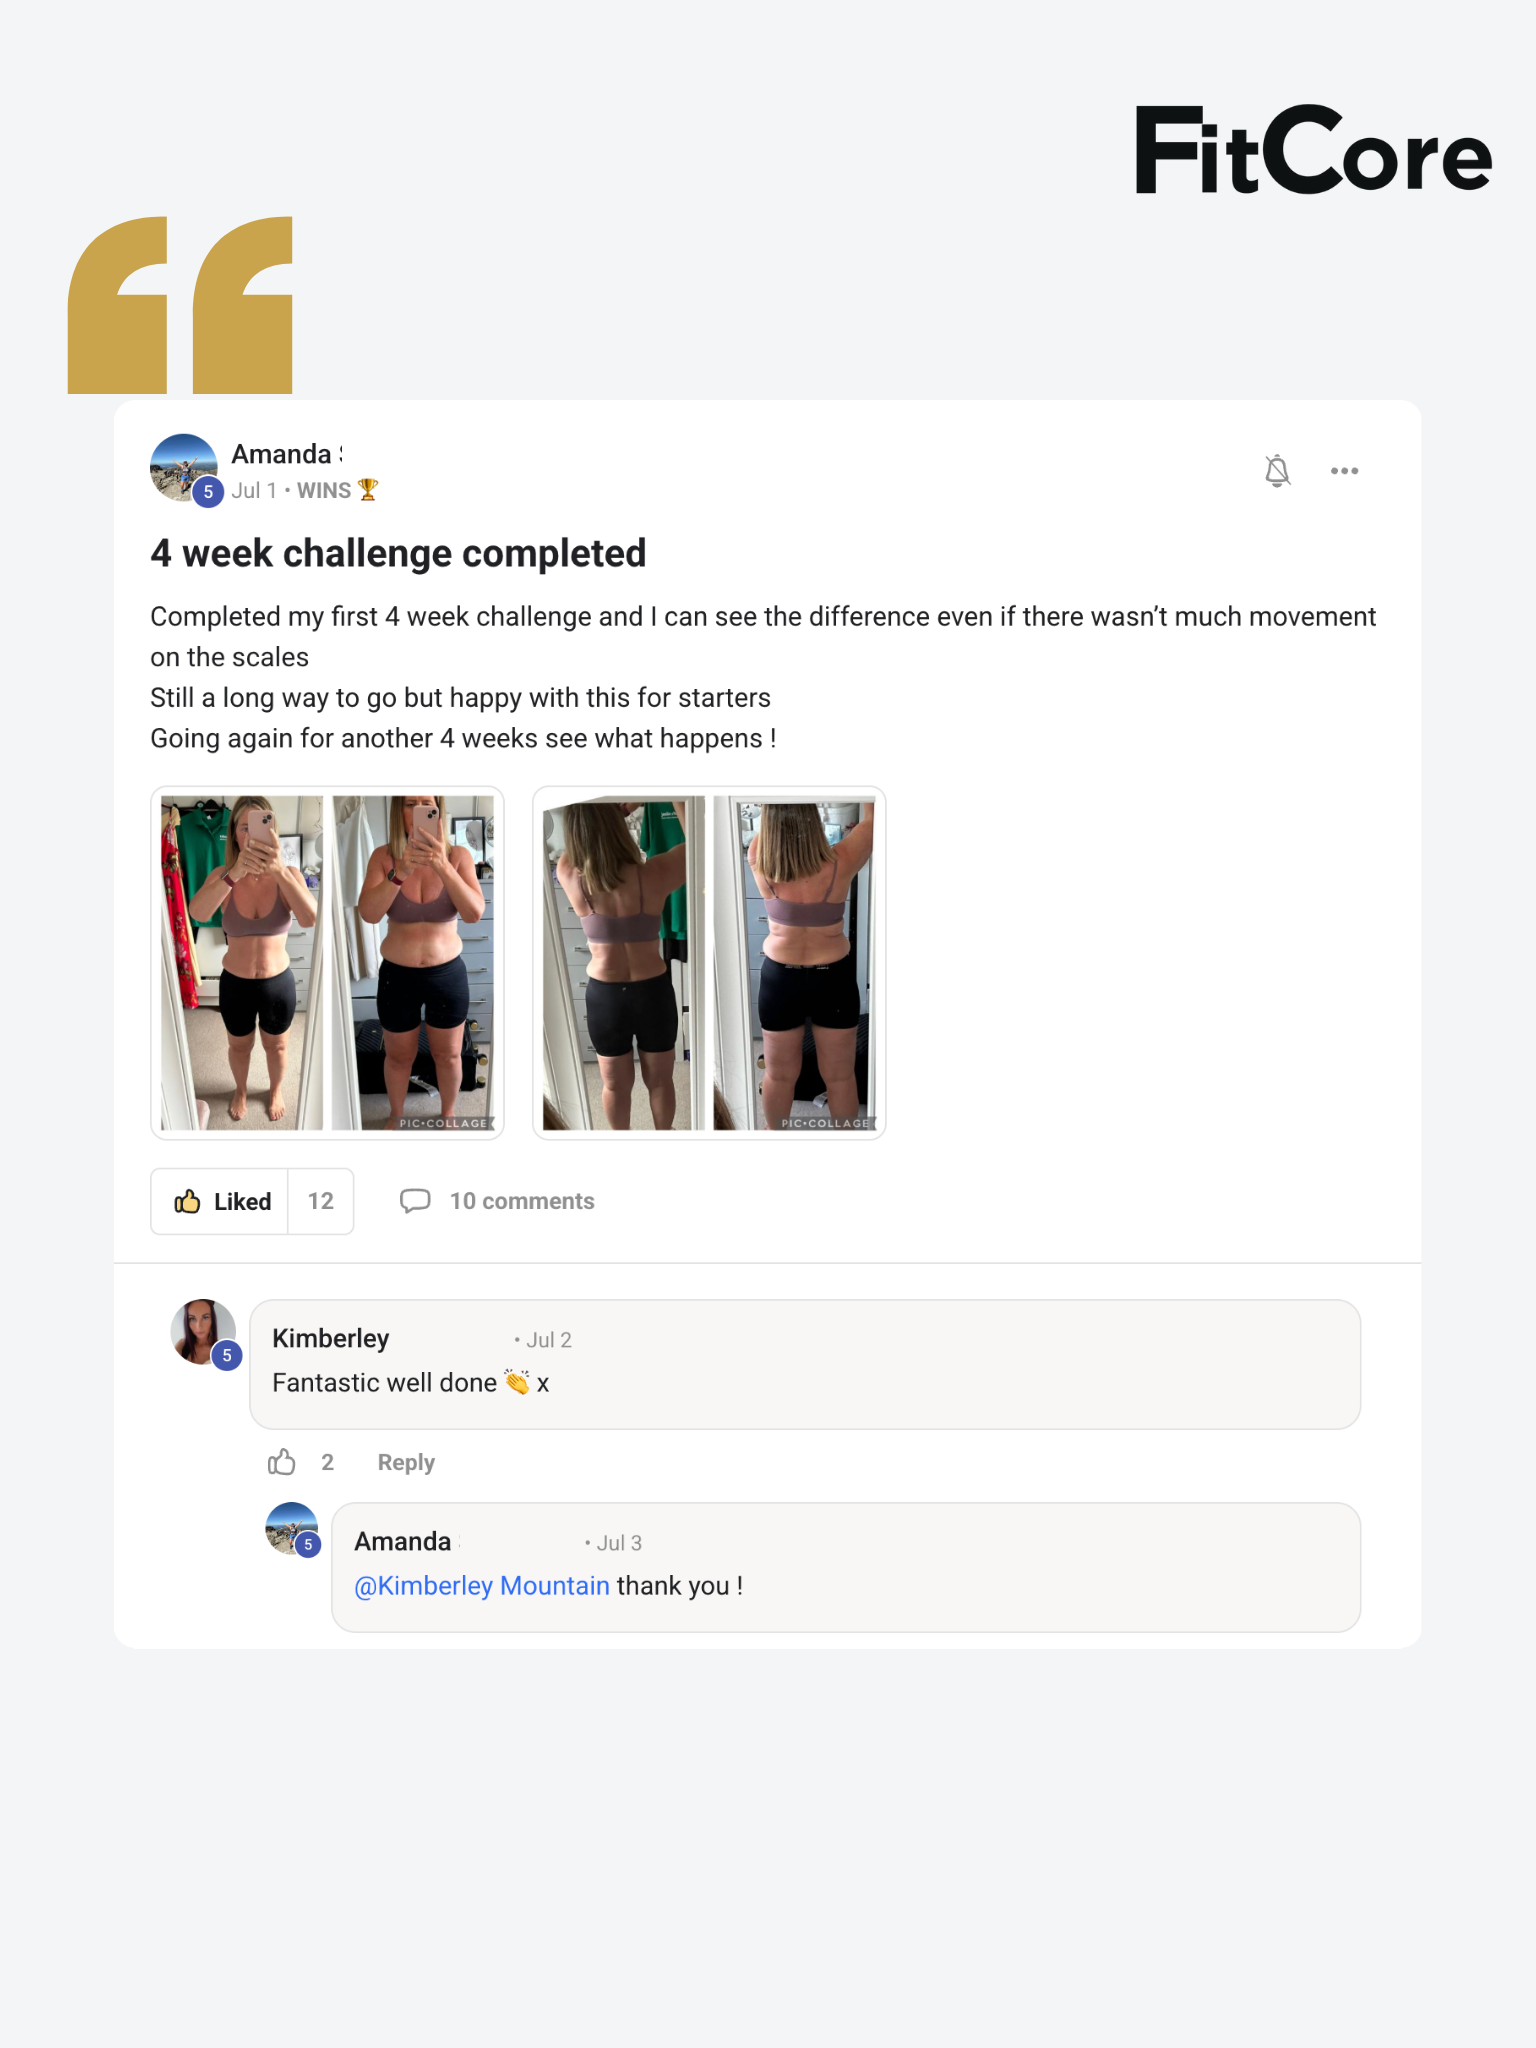Viewport: 1536px width, 2048px height.
Task: Click Amanda's avatar in the reply
Action: pos(291,1528)
